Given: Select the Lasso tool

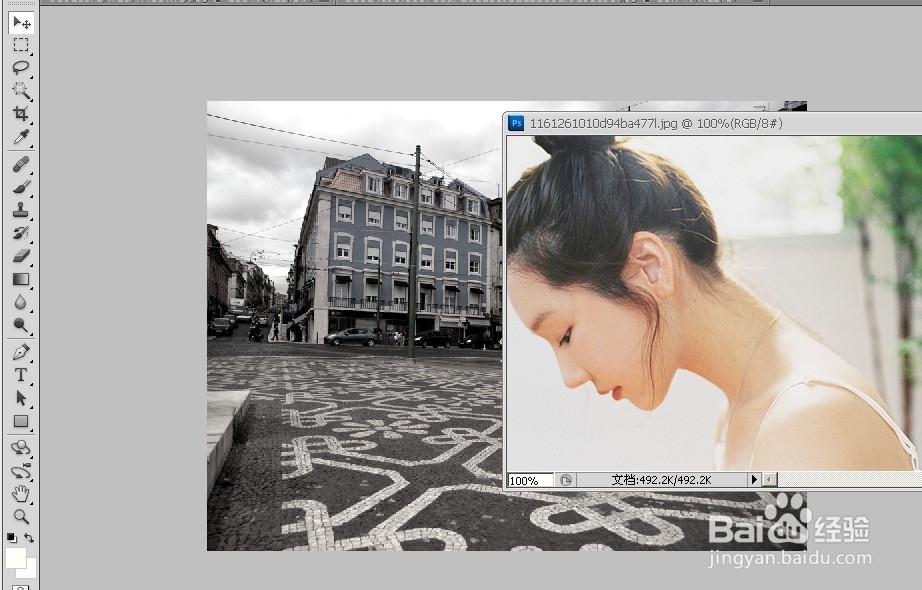Looking at the screenshot, I should 21,68.
